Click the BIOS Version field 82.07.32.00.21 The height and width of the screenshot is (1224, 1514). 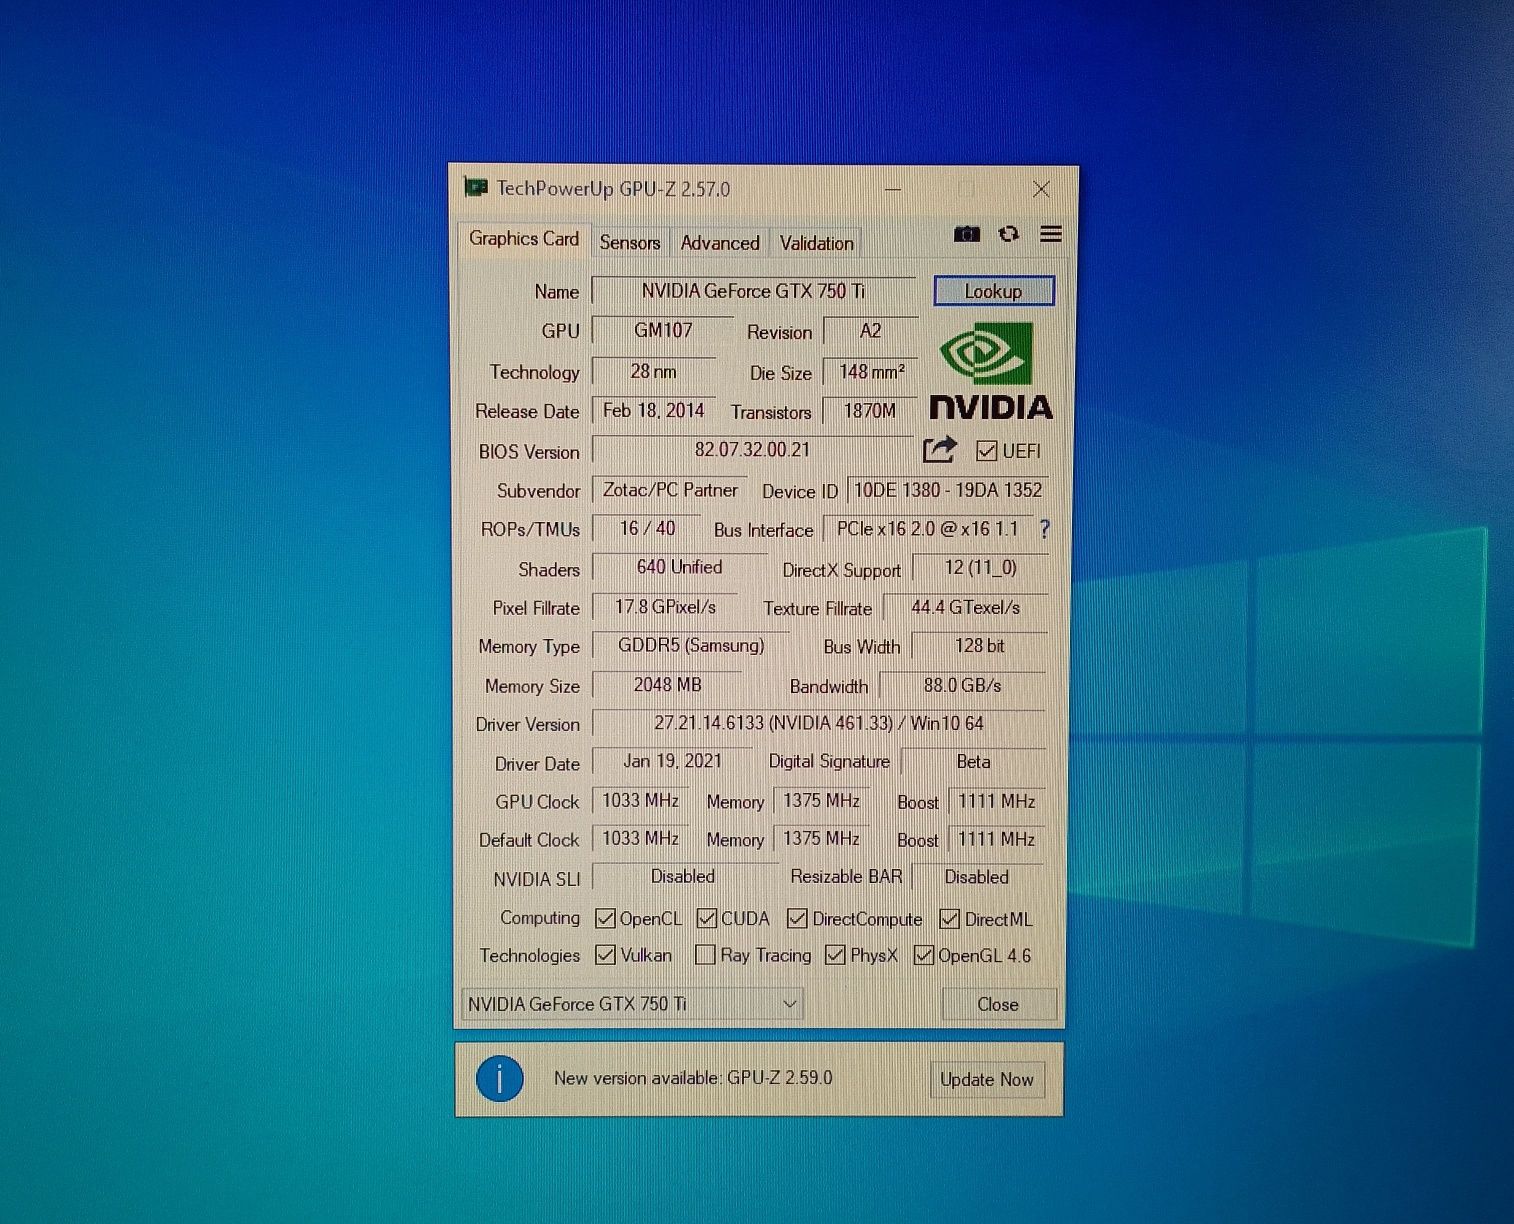(x=752, y=450)
